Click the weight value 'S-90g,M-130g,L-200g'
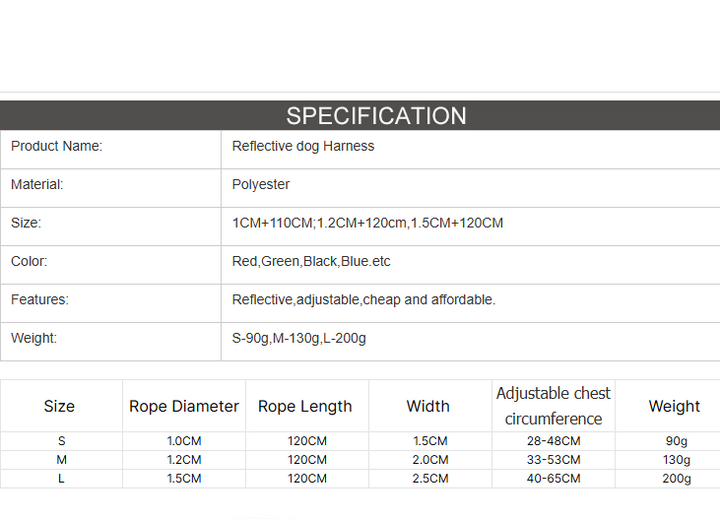This screenshot has height=519, width=720. tap(299, 338)
